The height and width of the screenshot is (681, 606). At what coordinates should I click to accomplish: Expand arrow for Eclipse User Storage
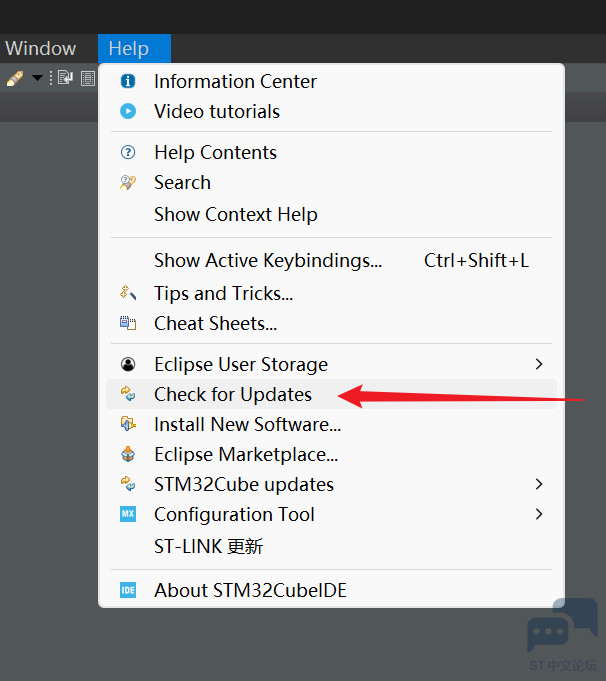pyautogui.click(x=539, y=364)
